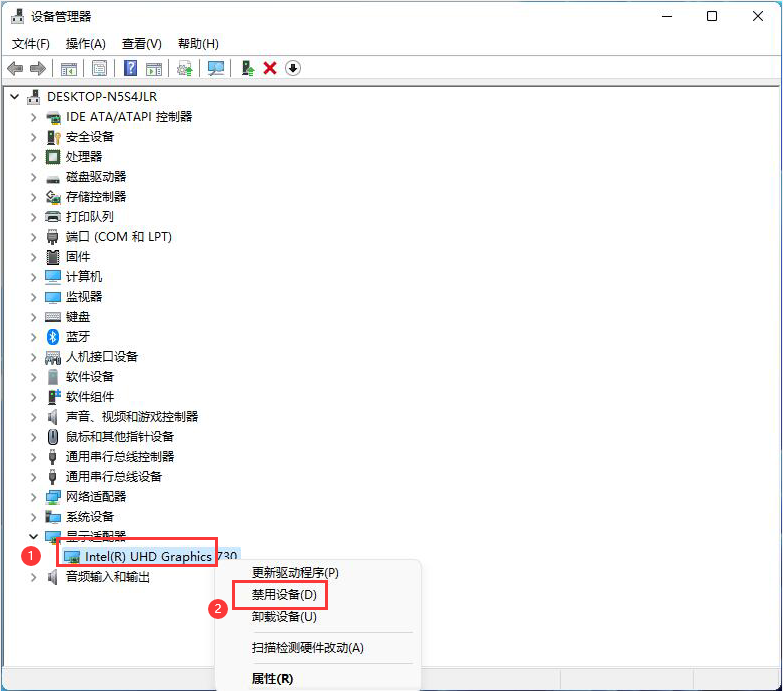Click the Bluetooth icon next to 蓝牙
This screenshot has width=783, height=691.
click(x=53, y=337)
